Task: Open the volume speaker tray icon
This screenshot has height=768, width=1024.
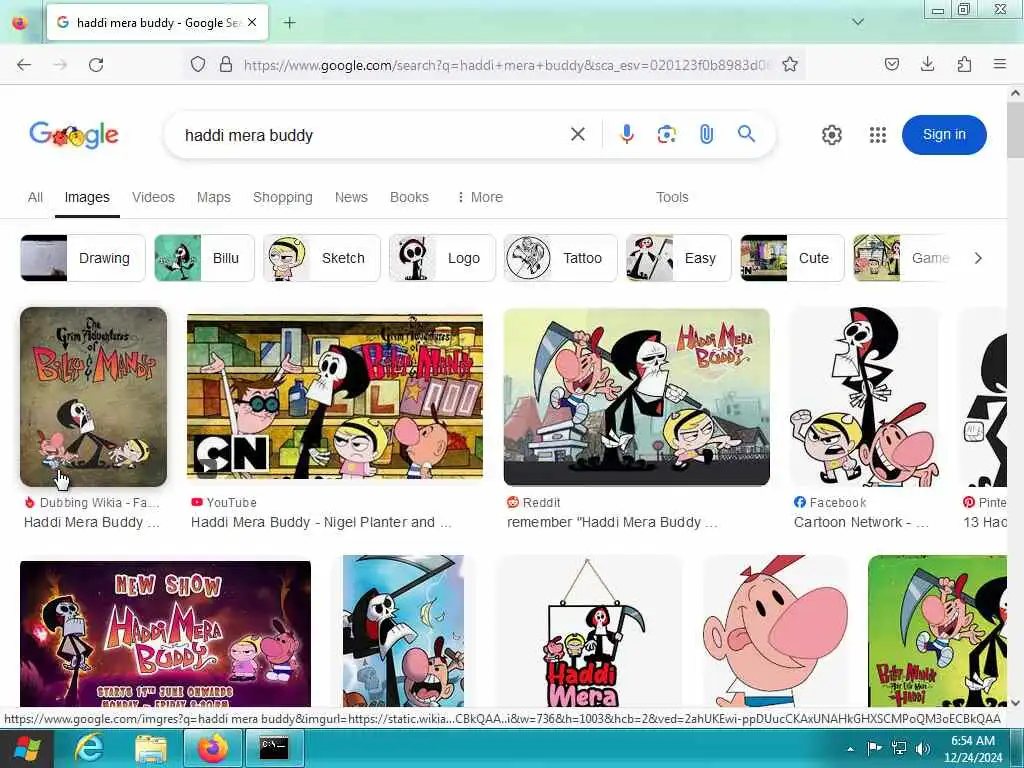Action: tap(922, 748)
